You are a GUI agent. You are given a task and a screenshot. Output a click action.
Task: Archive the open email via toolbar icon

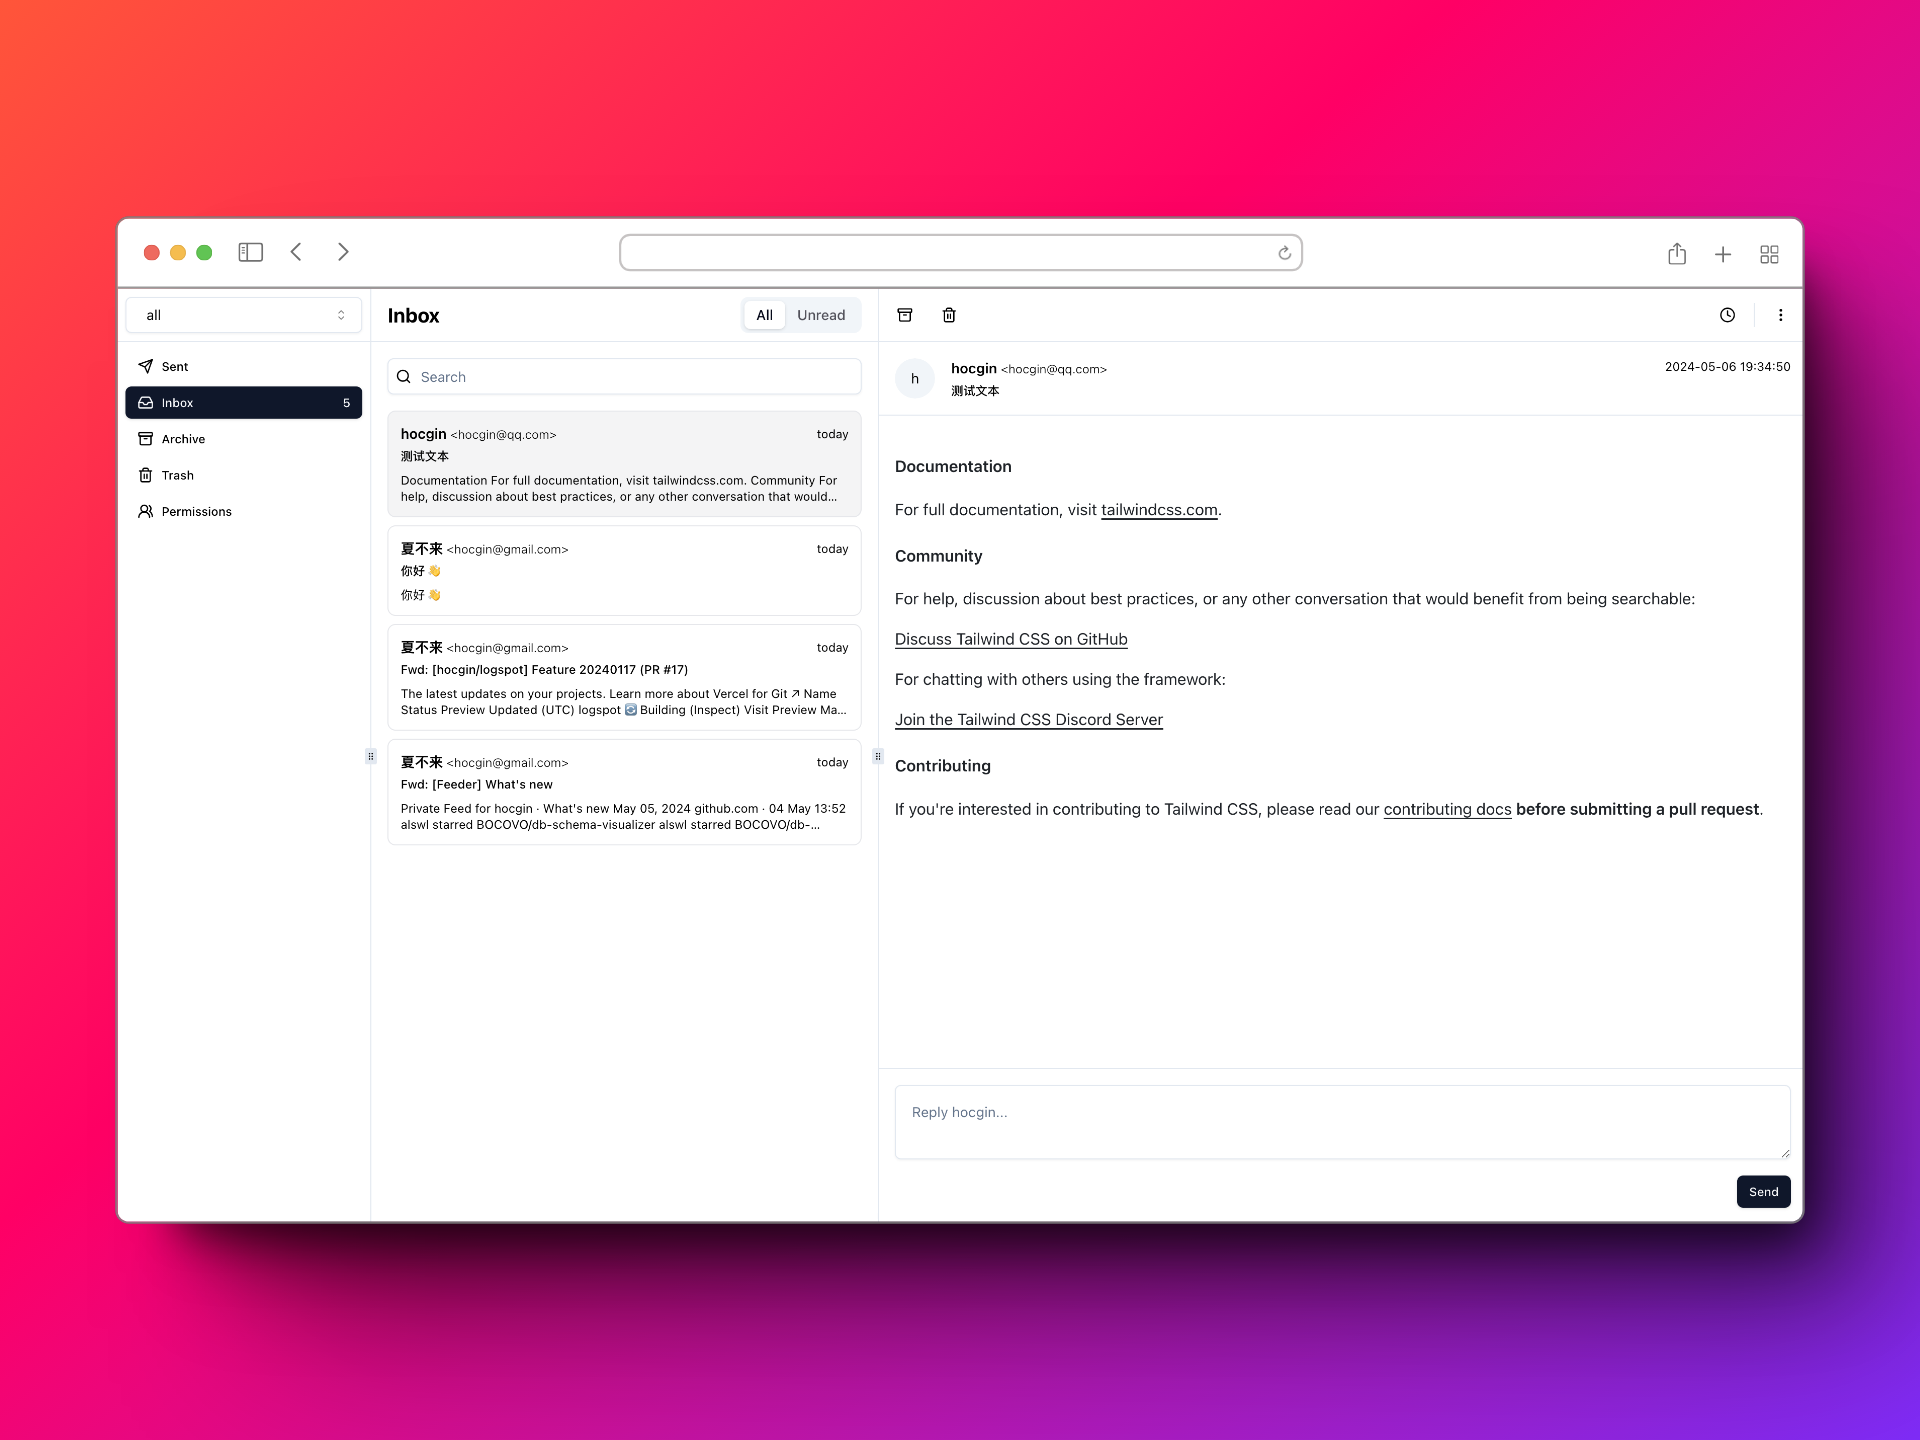pos(905,315)
